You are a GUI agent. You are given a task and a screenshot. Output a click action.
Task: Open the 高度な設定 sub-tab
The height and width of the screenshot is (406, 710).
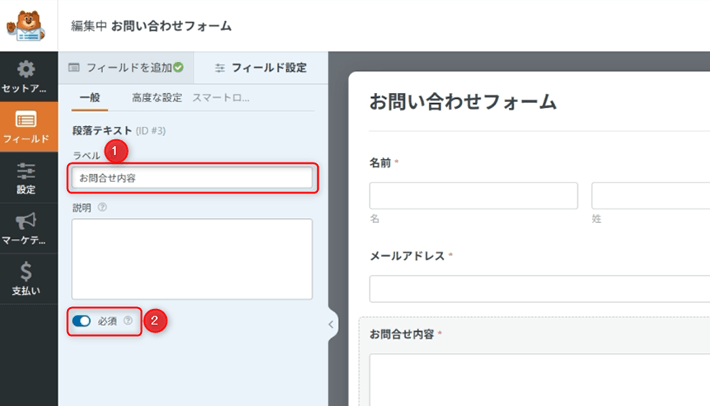click(157, 98)
